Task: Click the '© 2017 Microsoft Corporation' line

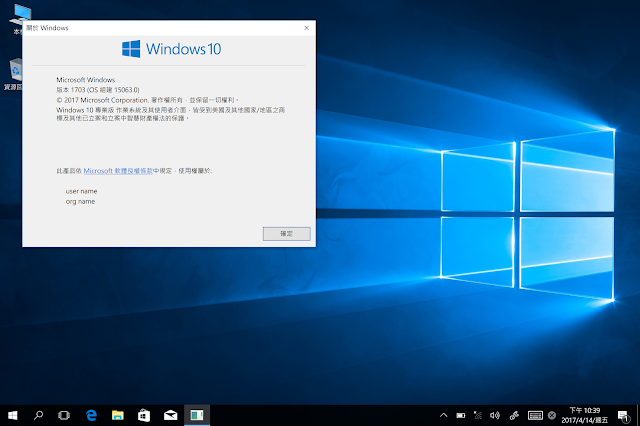Action: pos(147,100)
